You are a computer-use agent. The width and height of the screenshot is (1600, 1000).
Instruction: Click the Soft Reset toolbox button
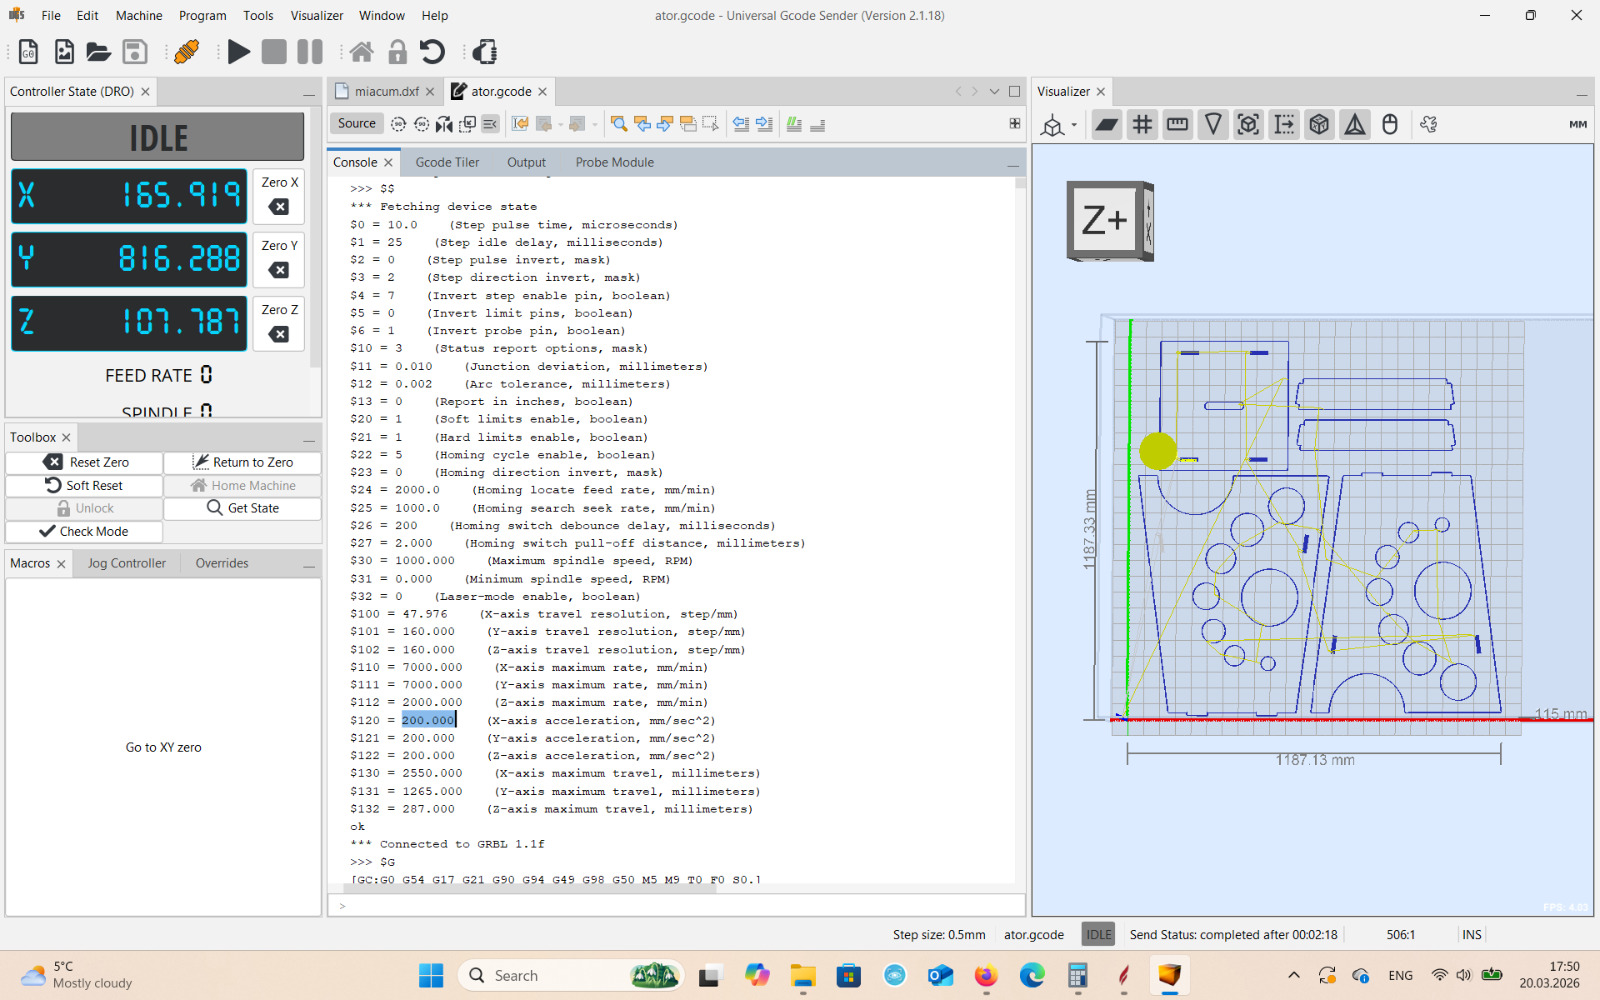click(x=84, y=485)
